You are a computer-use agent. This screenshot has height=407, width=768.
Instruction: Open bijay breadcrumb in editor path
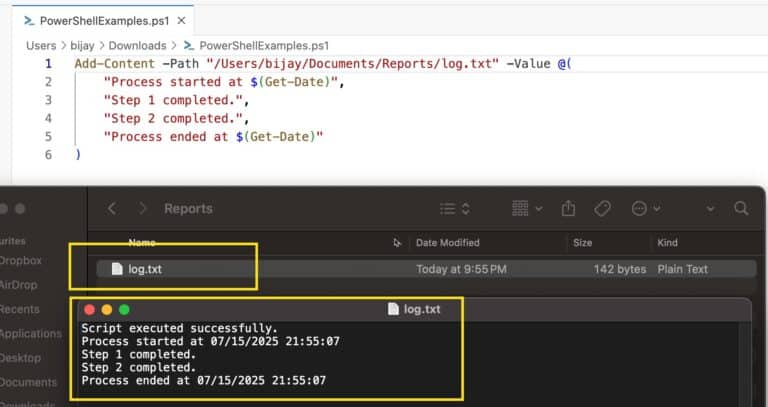tap(82, 46)
